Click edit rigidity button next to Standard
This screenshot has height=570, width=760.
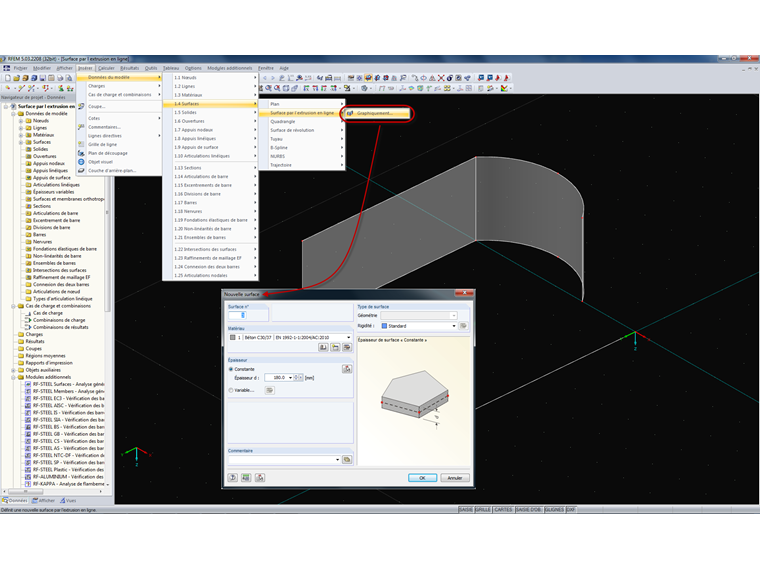point(463,326)
